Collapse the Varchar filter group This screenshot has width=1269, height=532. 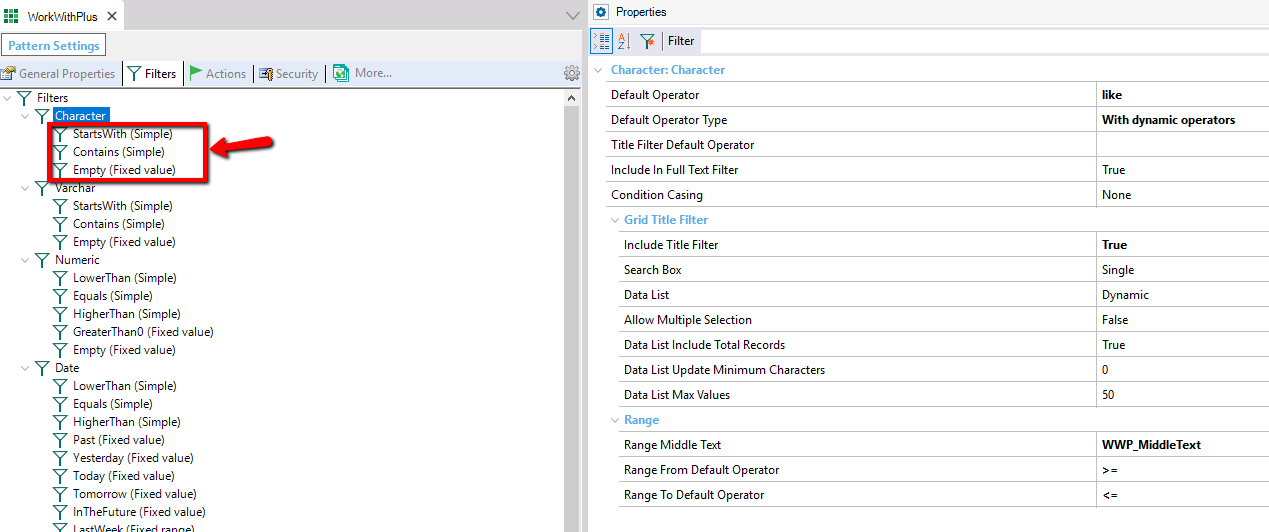(25, 188)
